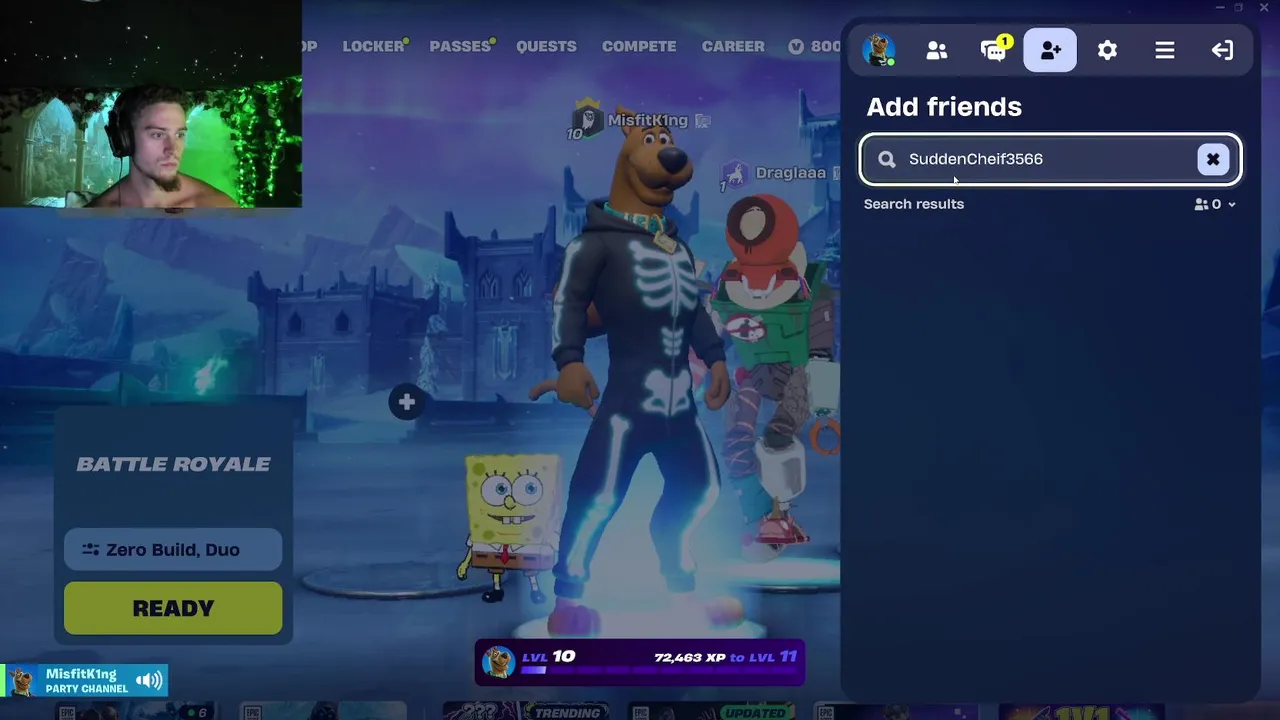Open the friends list icon
The width and height of the screenshot is (1280, 720).
click(x=937, y=50)
